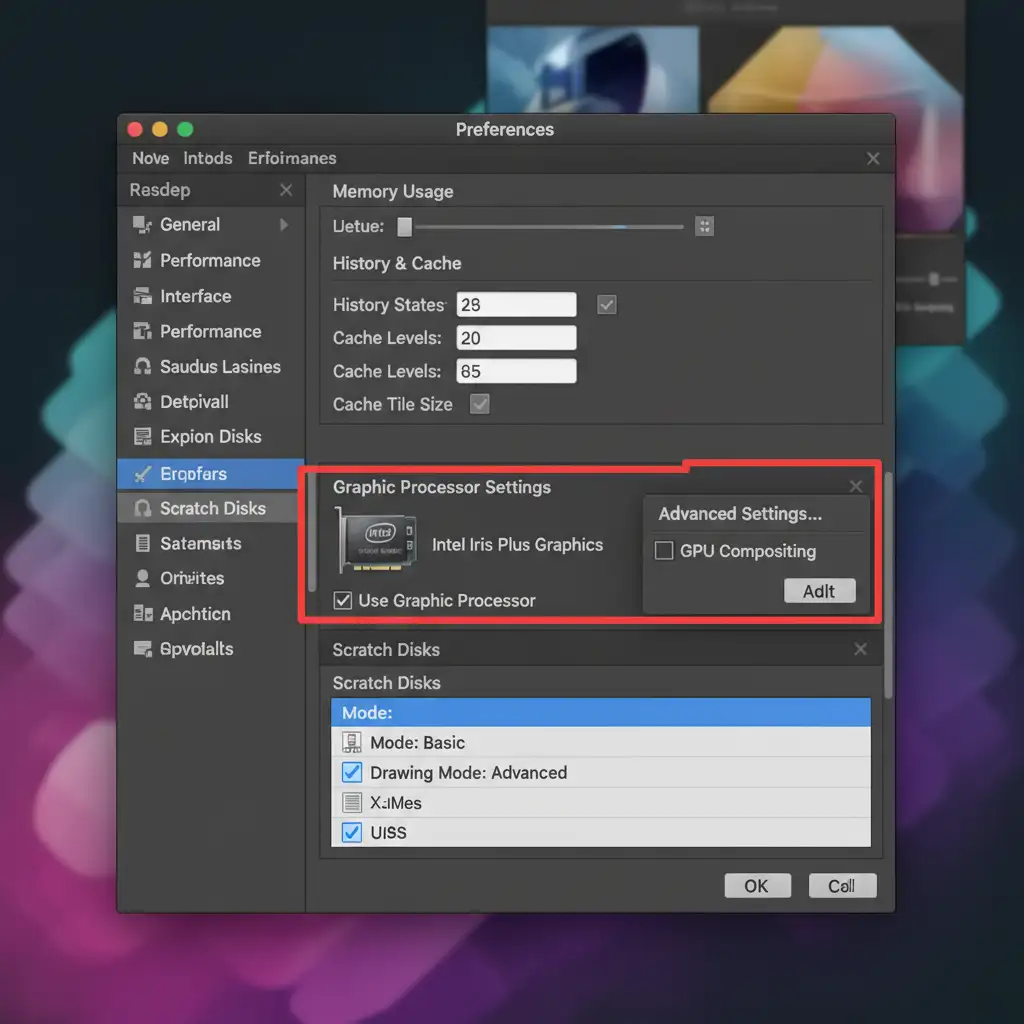Click the icon at memory slider's right end
The image size is (1024, 1024).
tap(704, 226)
